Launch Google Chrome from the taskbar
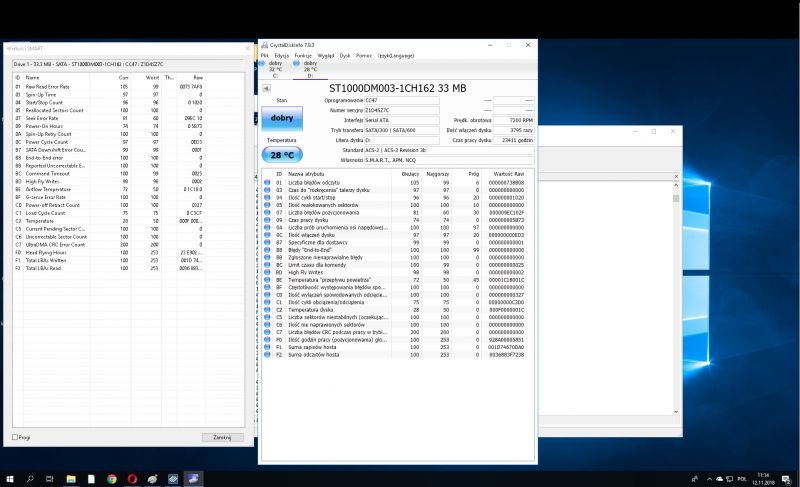Viewport: 800px width, 487px height. 112,479
